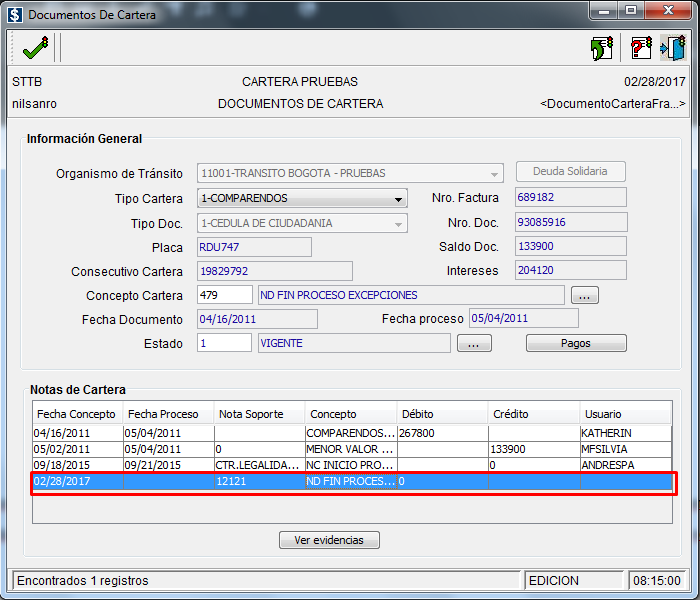Click the Estado code input field
Image resolution: width=700 pixels, height=600 pixels.
click(x=225, y=343)
